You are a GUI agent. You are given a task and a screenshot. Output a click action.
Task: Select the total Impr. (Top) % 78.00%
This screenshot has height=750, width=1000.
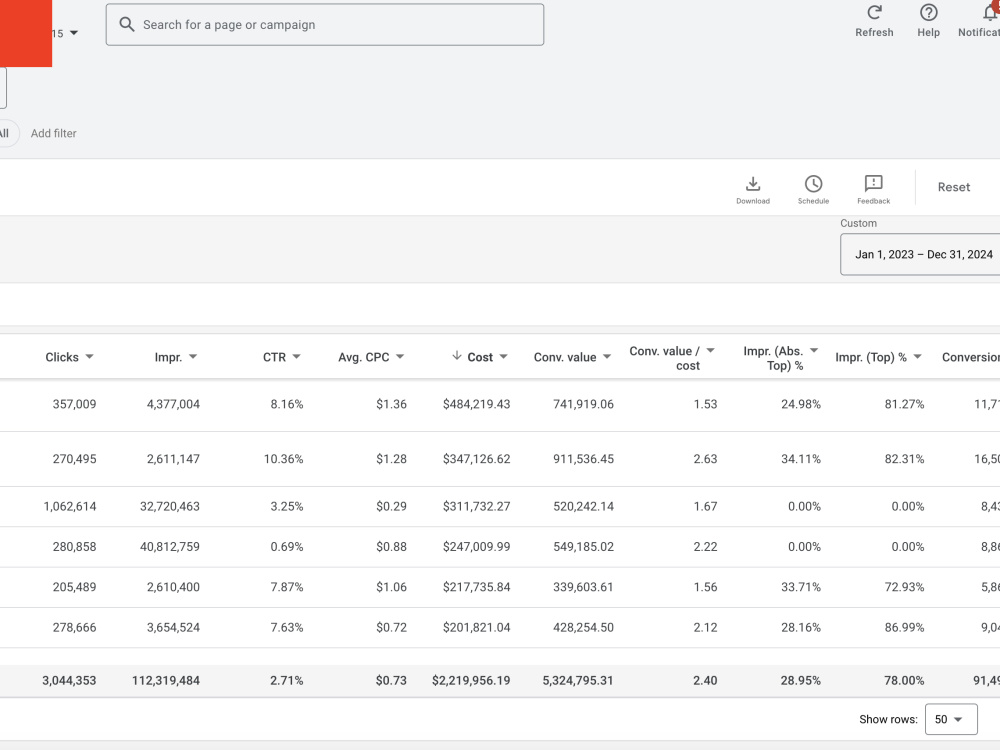point(904,680)
